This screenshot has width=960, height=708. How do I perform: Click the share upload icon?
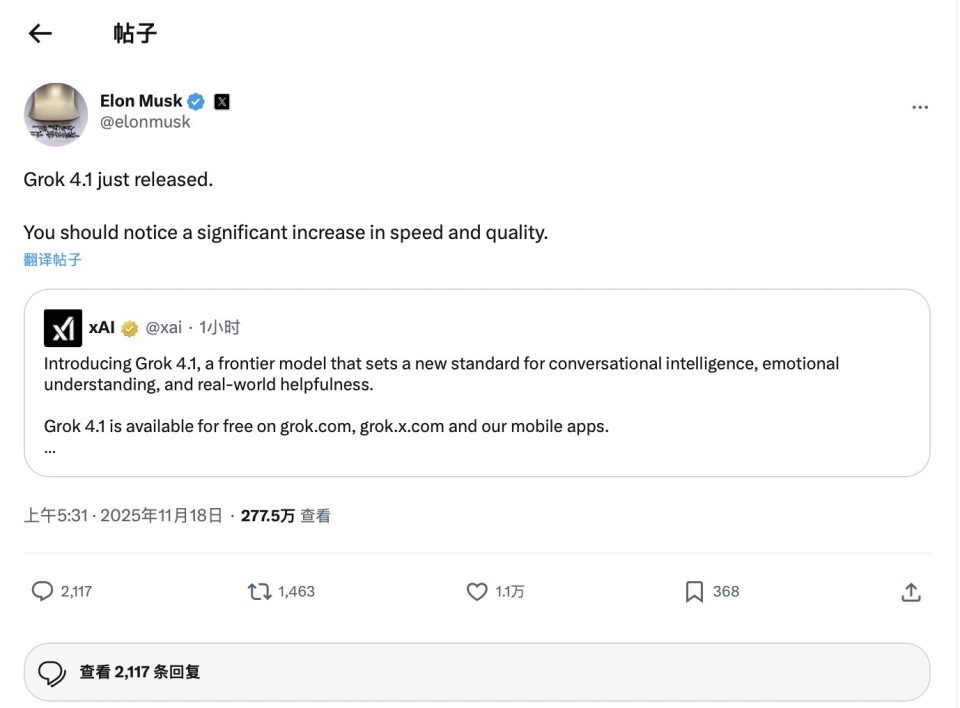pyautogui.click(x=910, y=592)
